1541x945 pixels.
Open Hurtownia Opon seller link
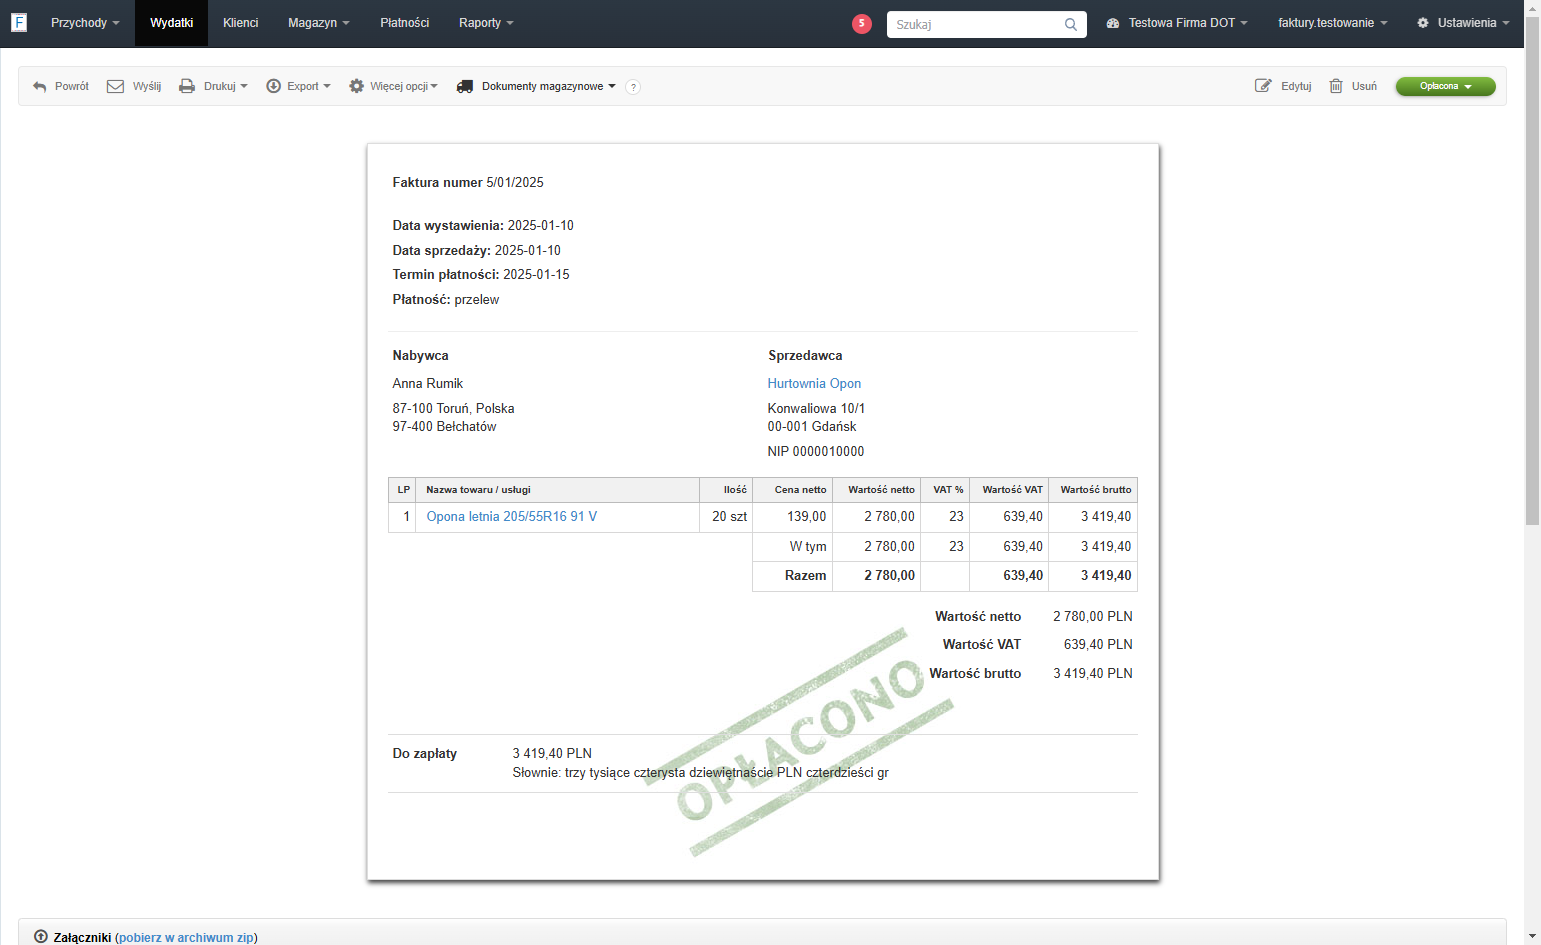(x=814, y=384)
